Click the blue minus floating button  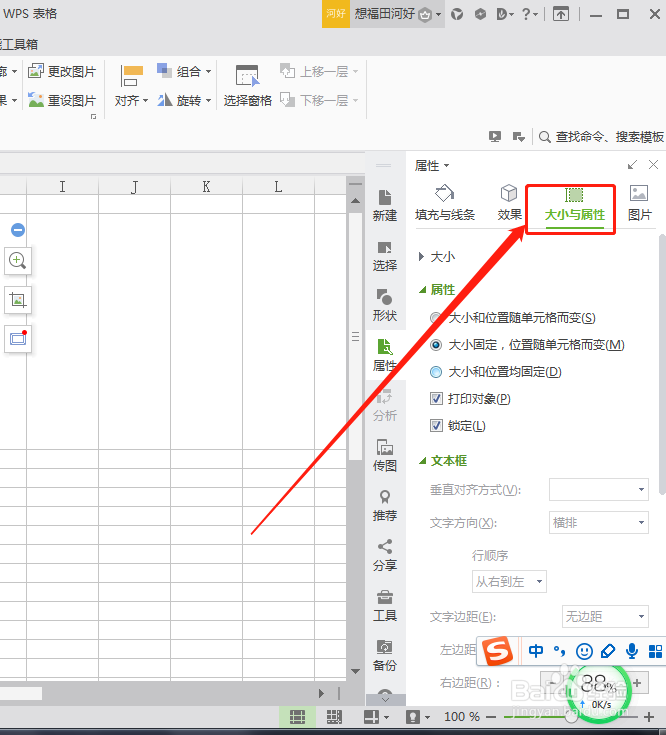(18, 230)
